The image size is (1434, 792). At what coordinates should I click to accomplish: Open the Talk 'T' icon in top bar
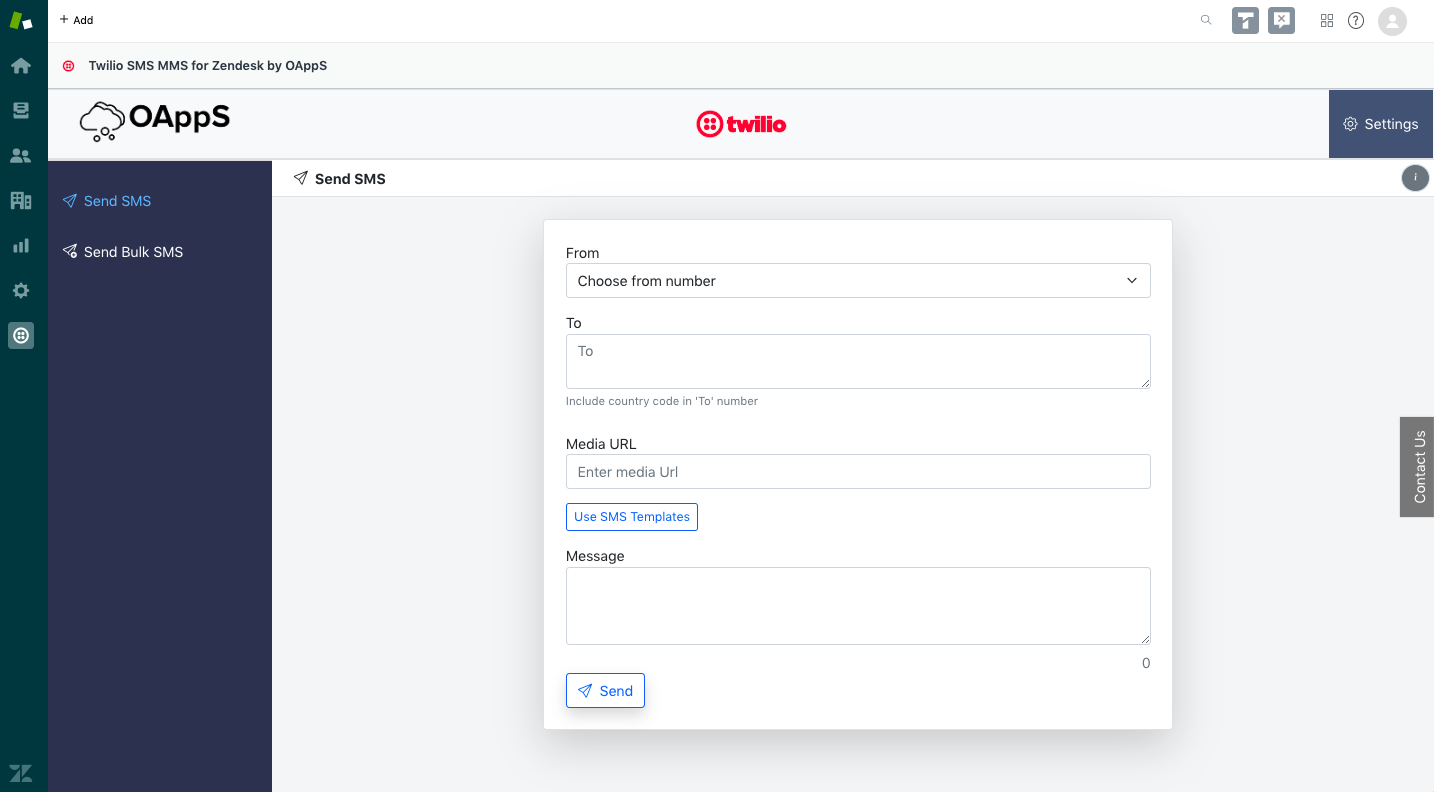click(1245, 20)
